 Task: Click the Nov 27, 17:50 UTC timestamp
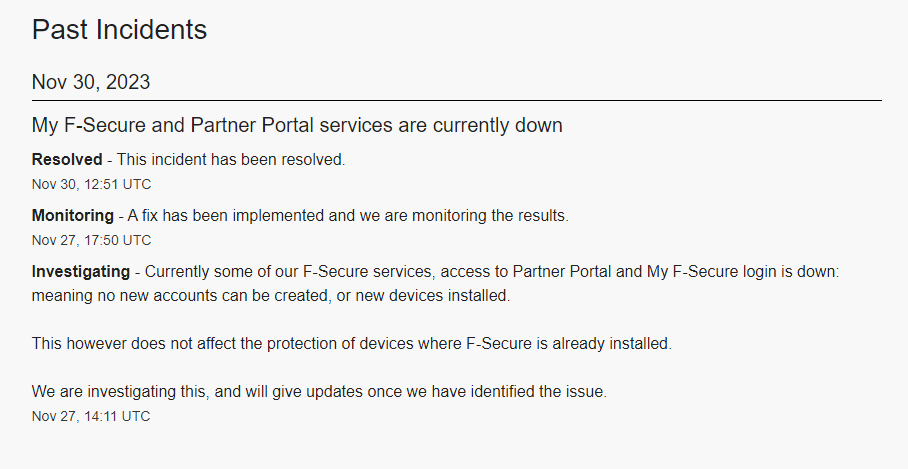pos(91,240)
